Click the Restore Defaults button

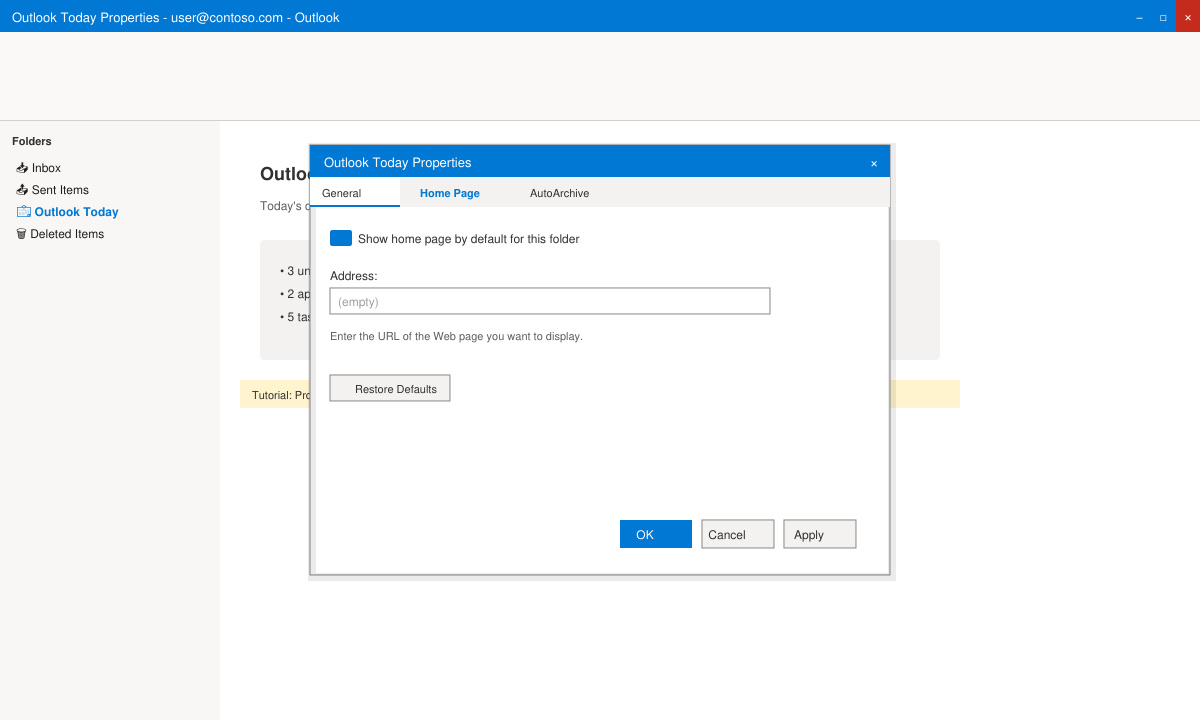pyautogui.click(x=390, y=388)
